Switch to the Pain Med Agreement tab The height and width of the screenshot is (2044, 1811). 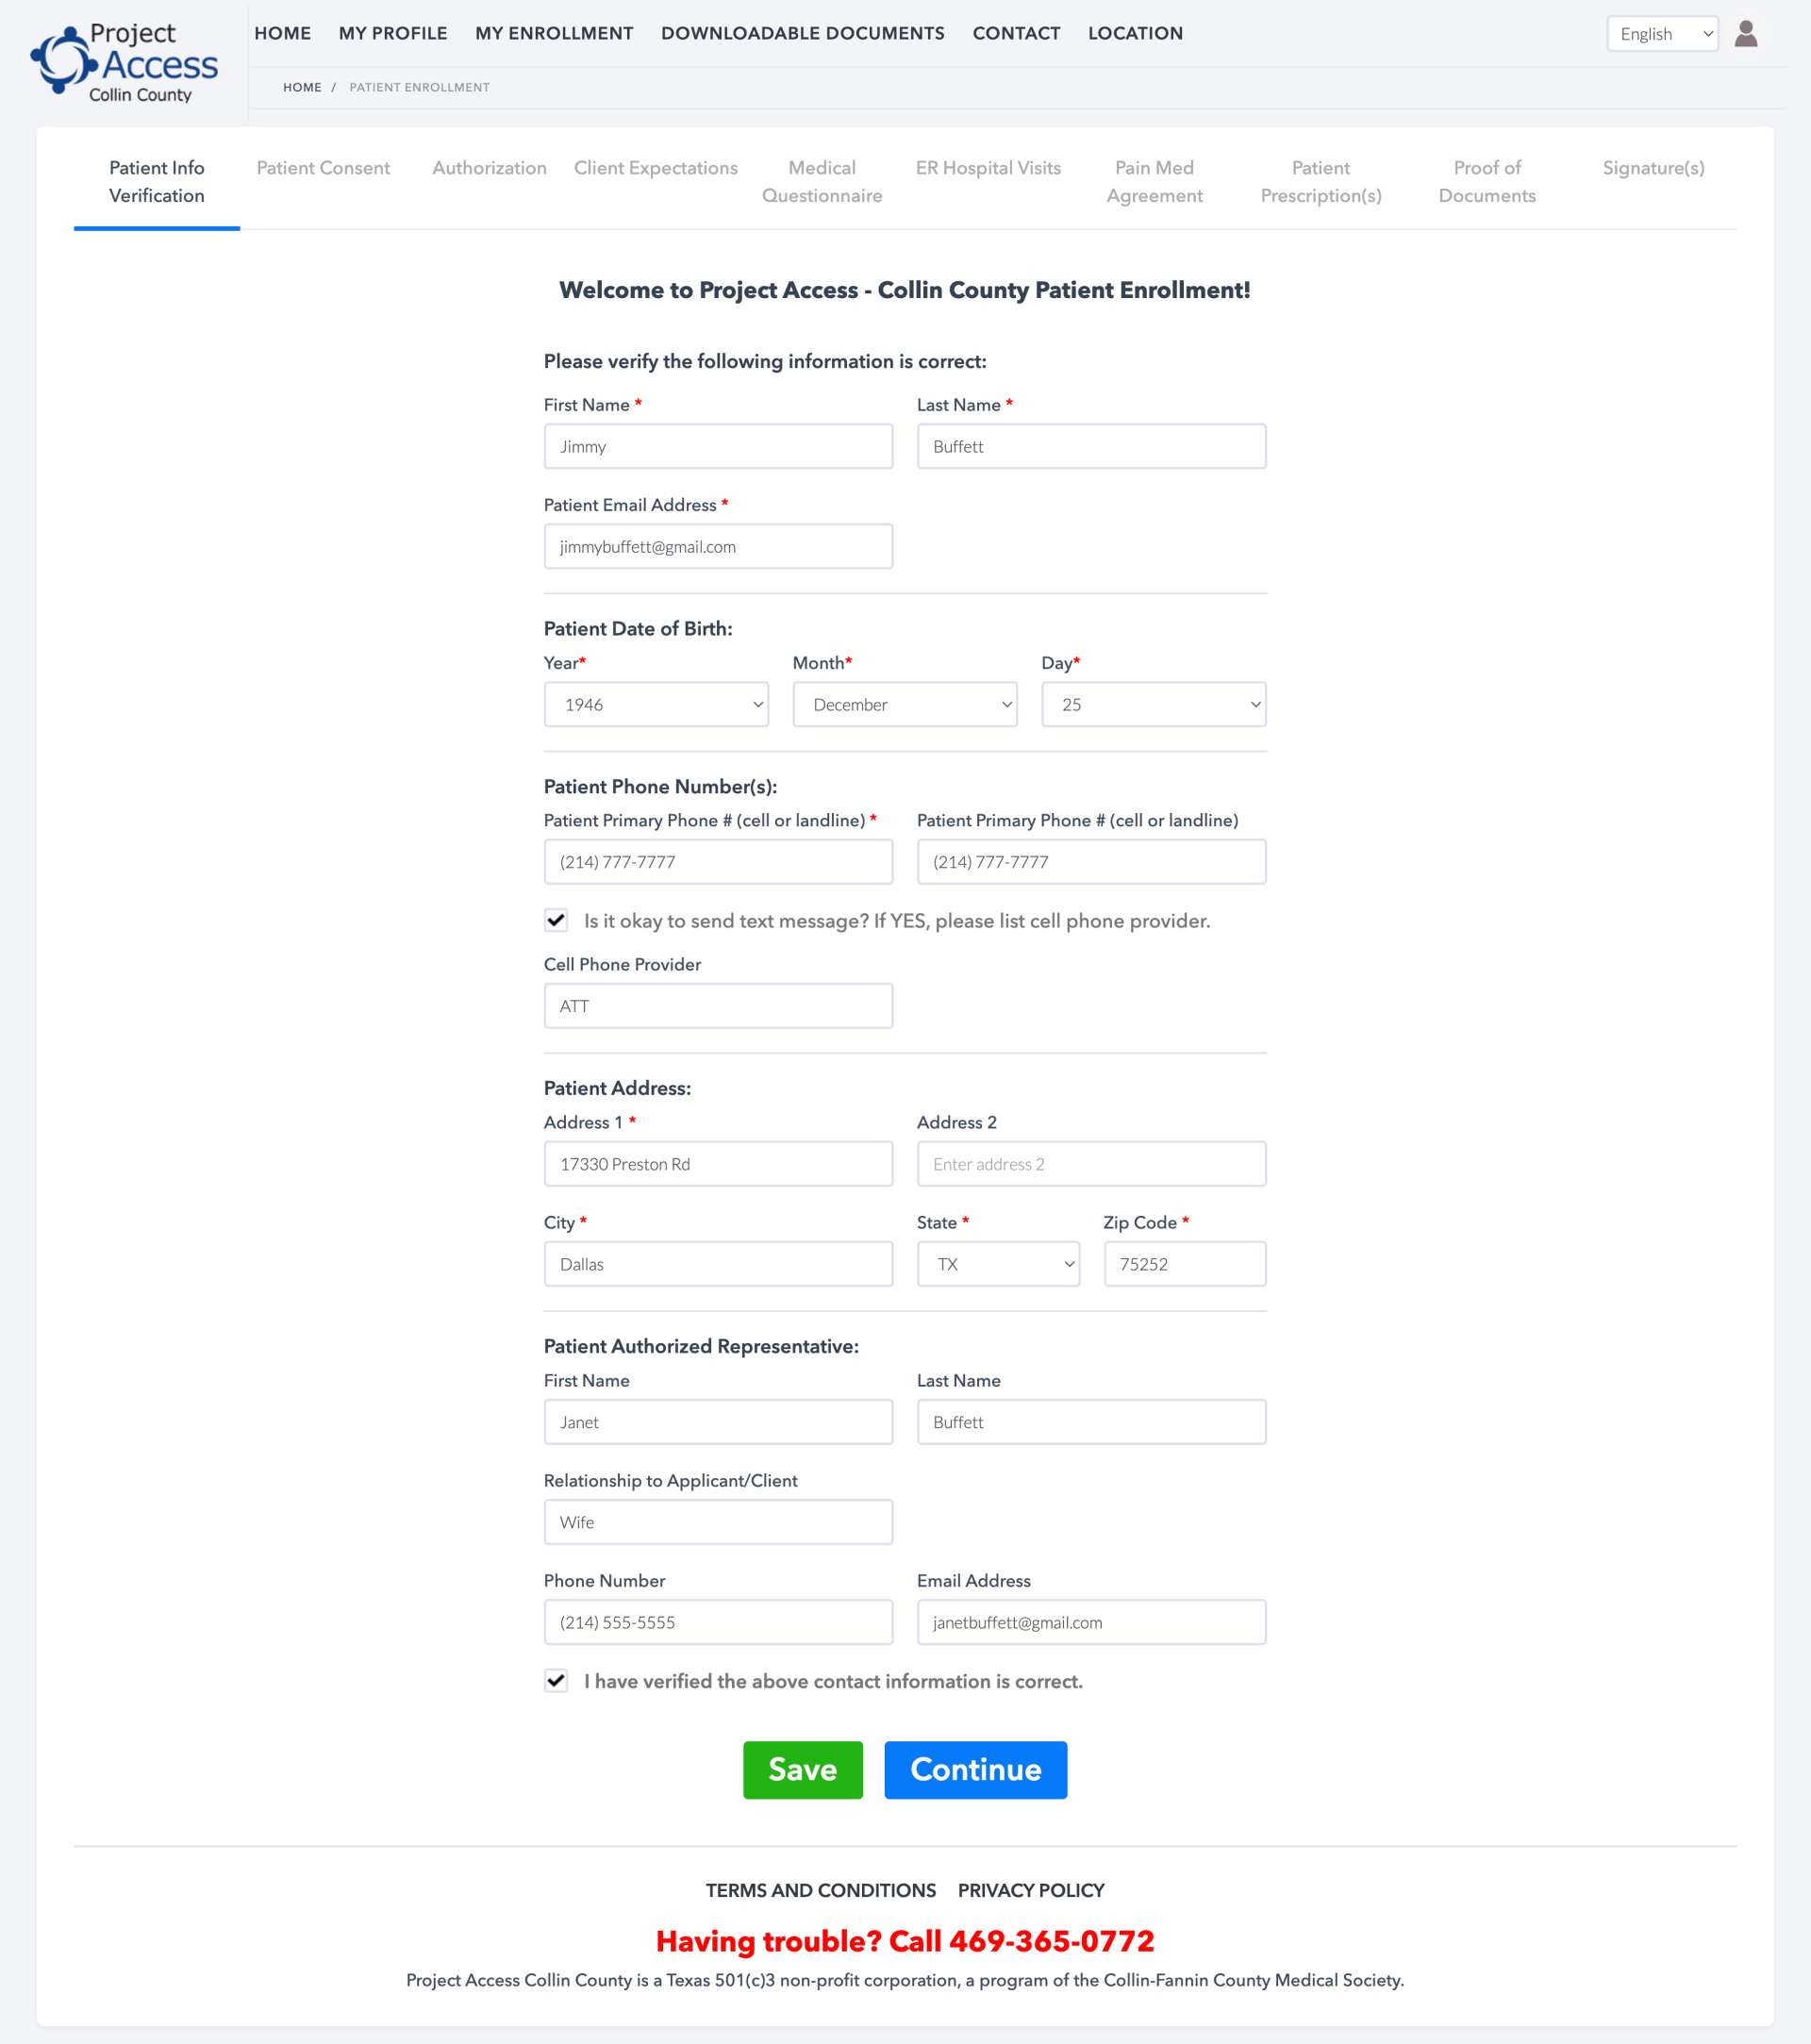point(1154,182)
